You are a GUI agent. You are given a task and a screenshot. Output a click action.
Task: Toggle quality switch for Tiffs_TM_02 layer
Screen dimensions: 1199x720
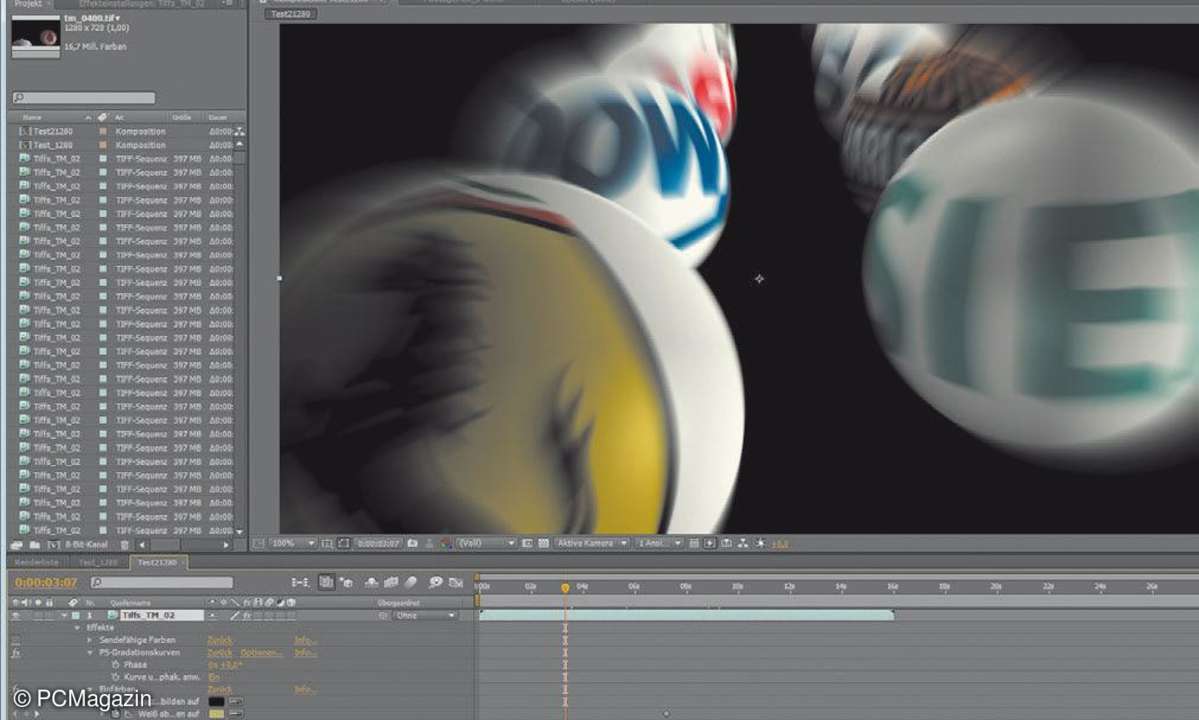click(236, 615)
